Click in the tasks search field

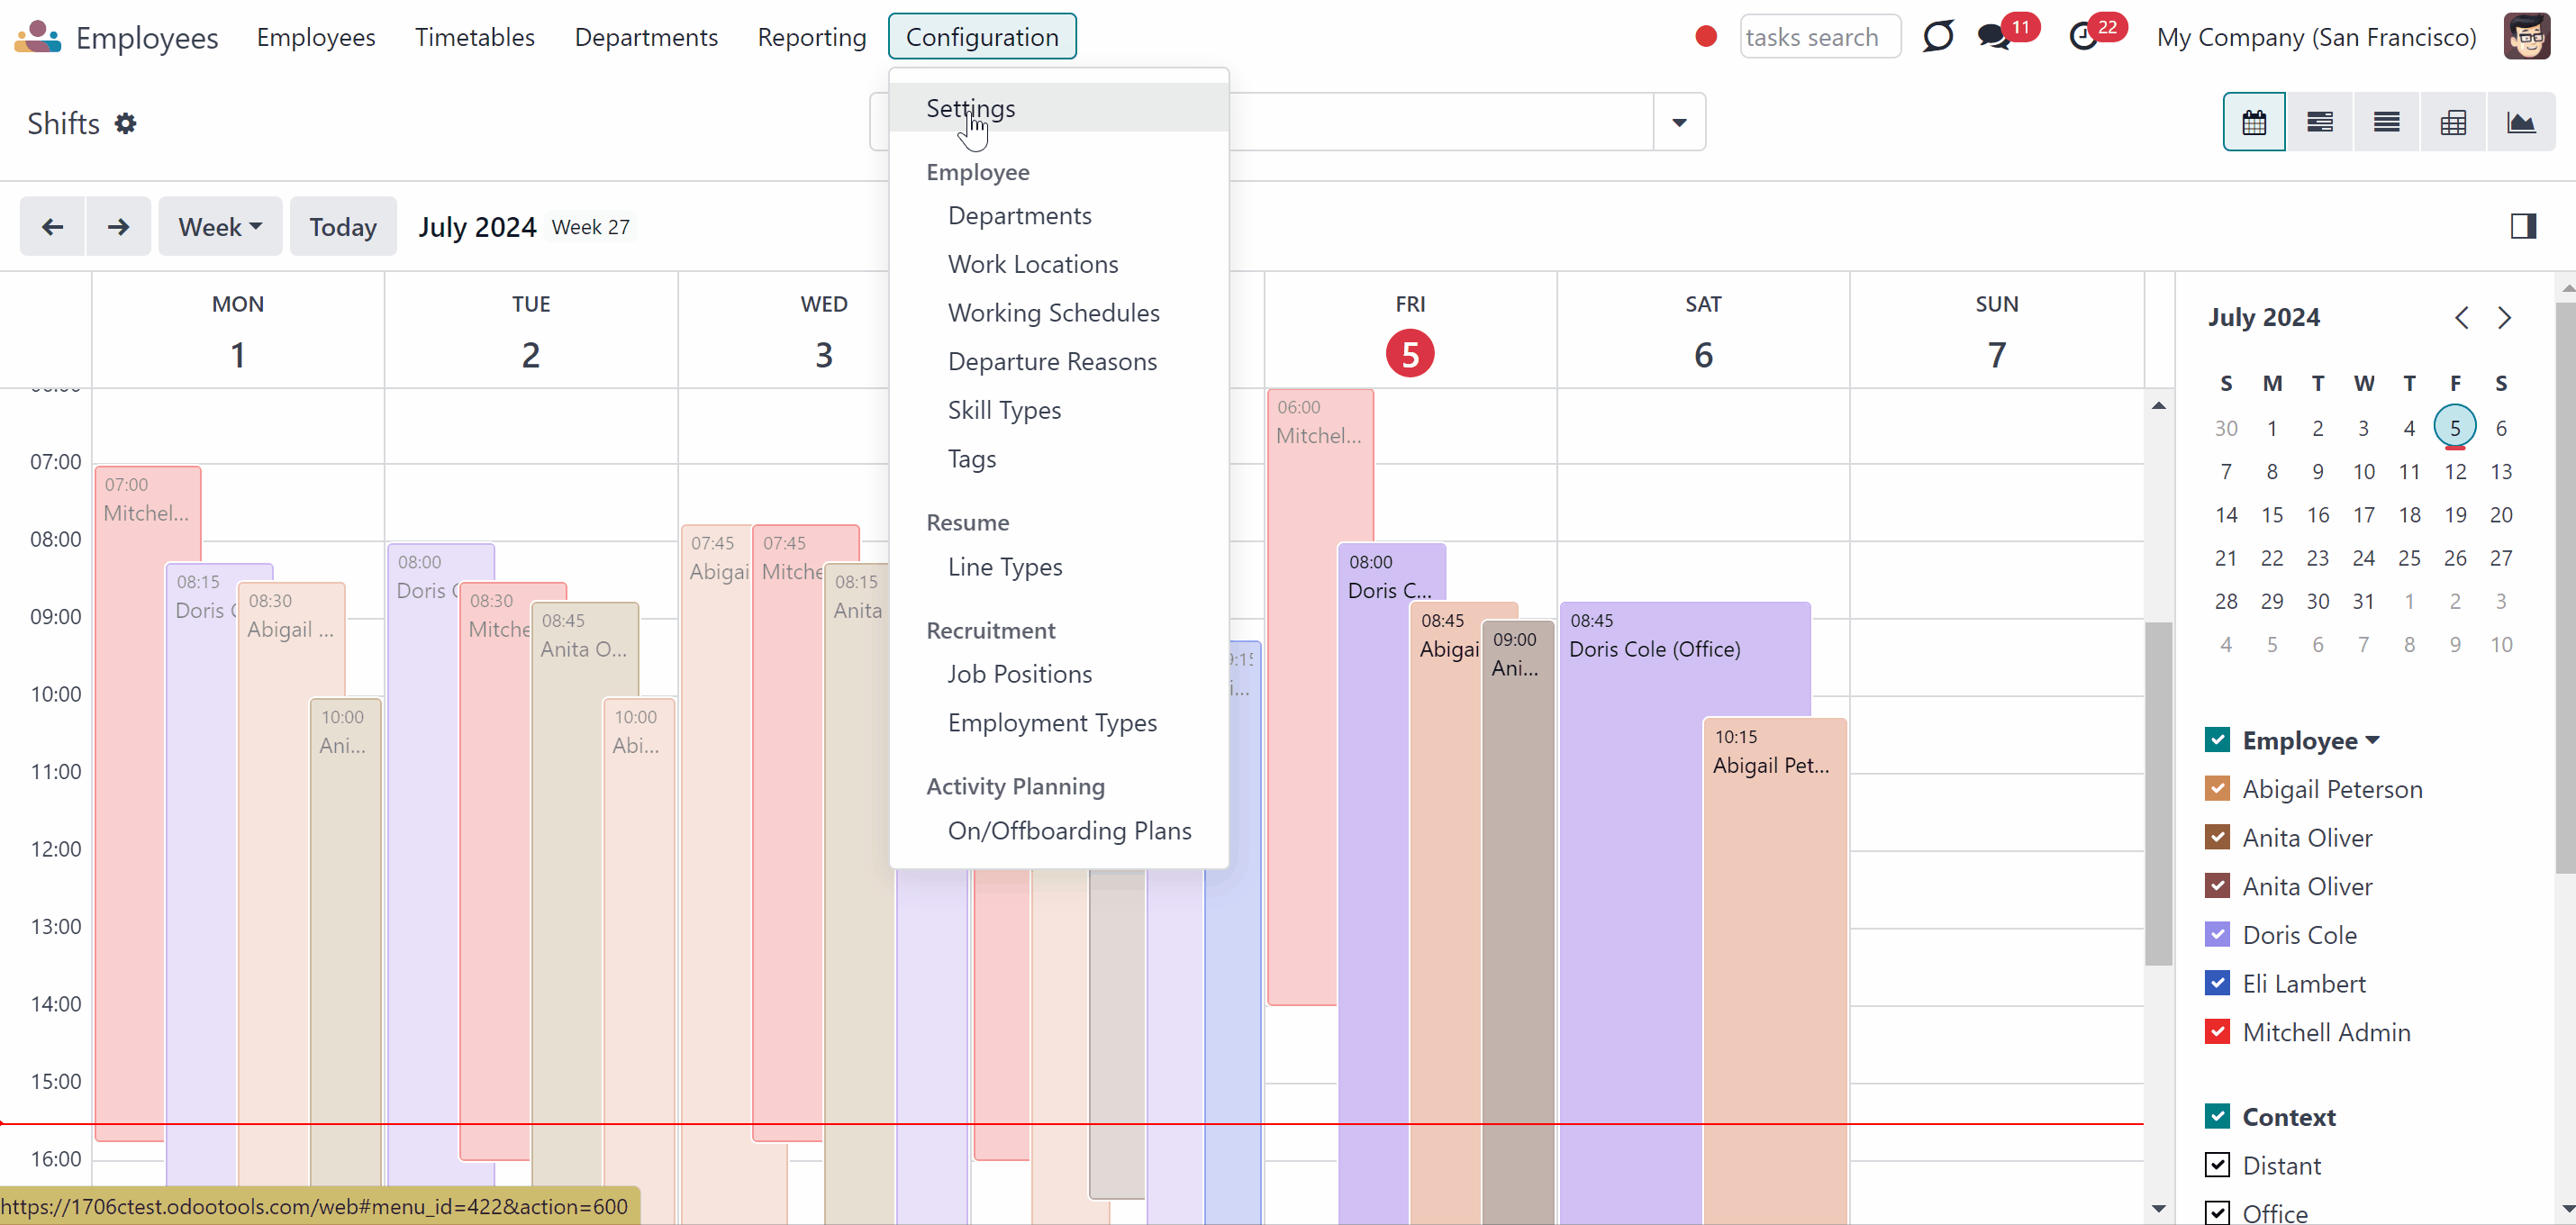tap(1819, 37)
